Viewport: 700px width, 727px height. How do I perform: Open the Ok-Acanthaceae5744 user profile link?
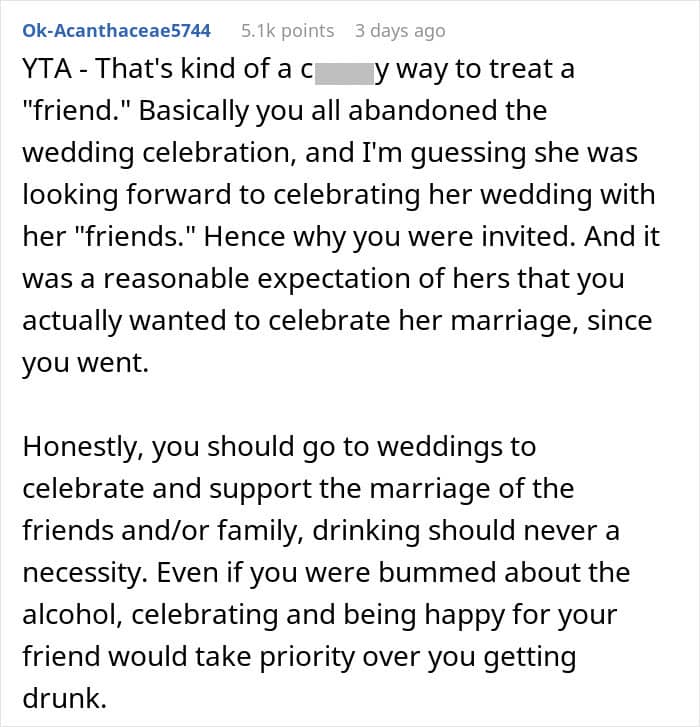tap(116, 31)
